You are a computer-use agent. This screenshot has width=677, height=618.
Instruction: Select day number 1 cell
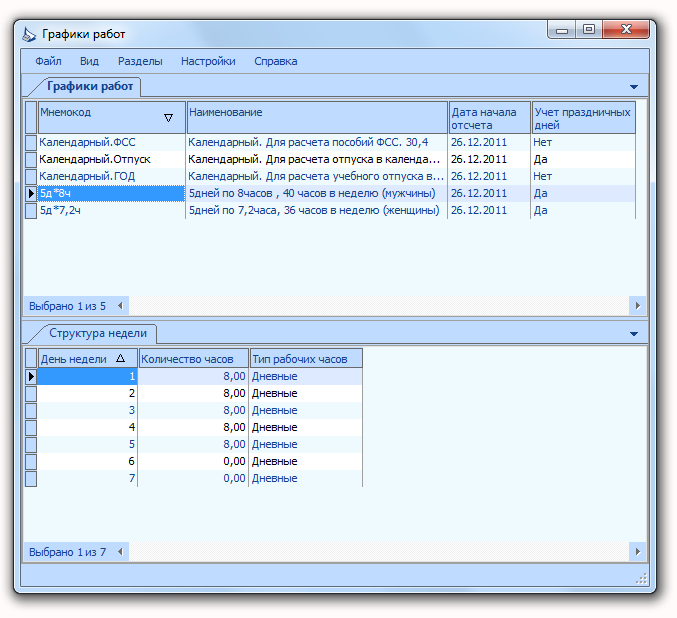87,377
